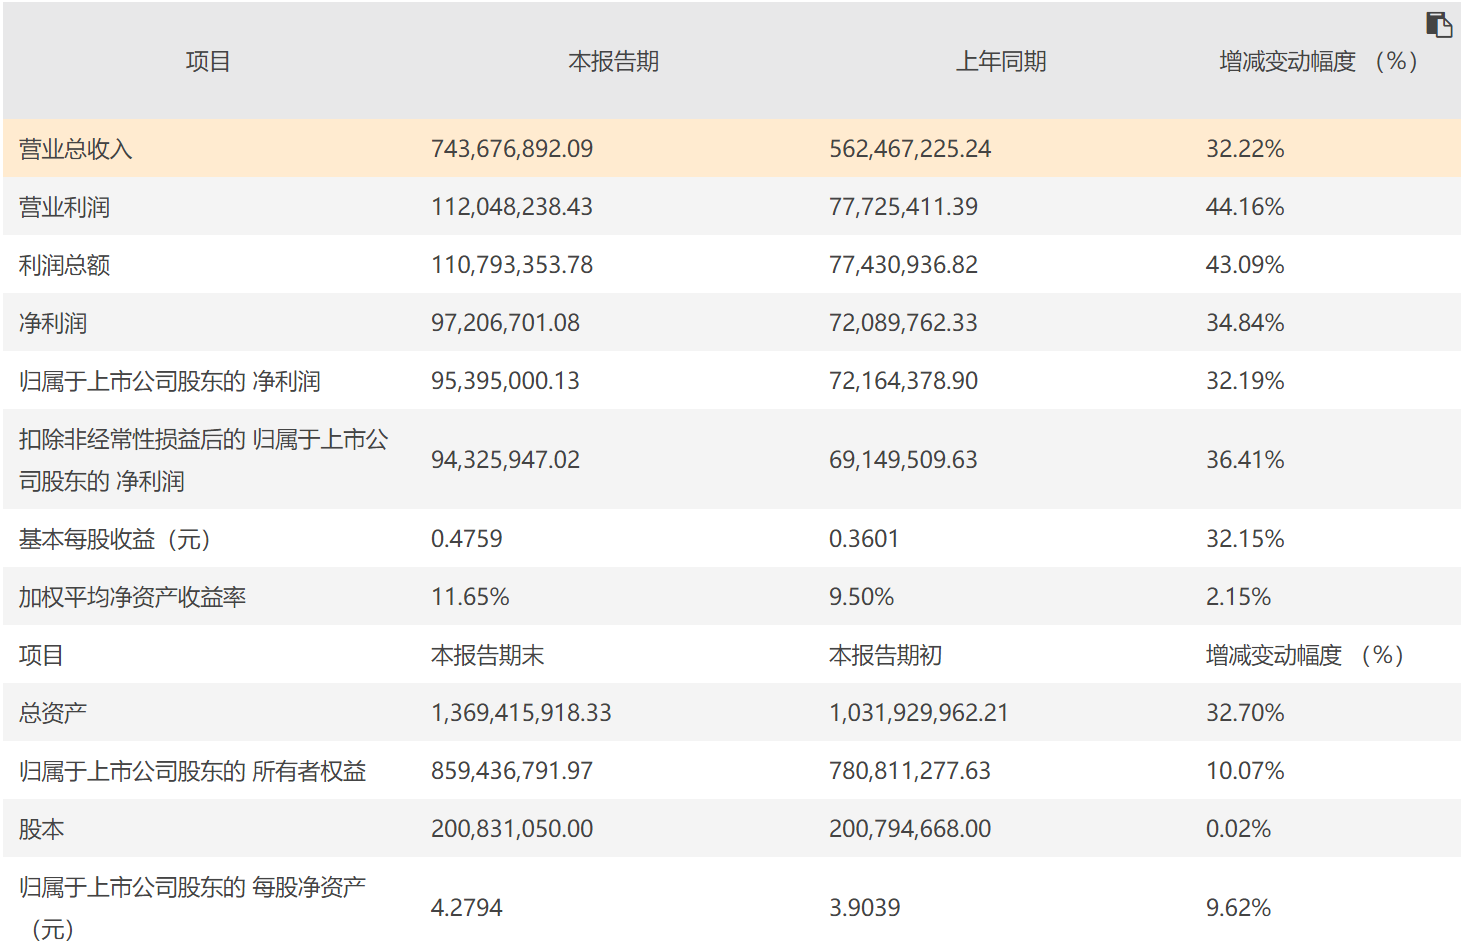
Task: Click the 利润总额 row label
Action: [65, 265]
